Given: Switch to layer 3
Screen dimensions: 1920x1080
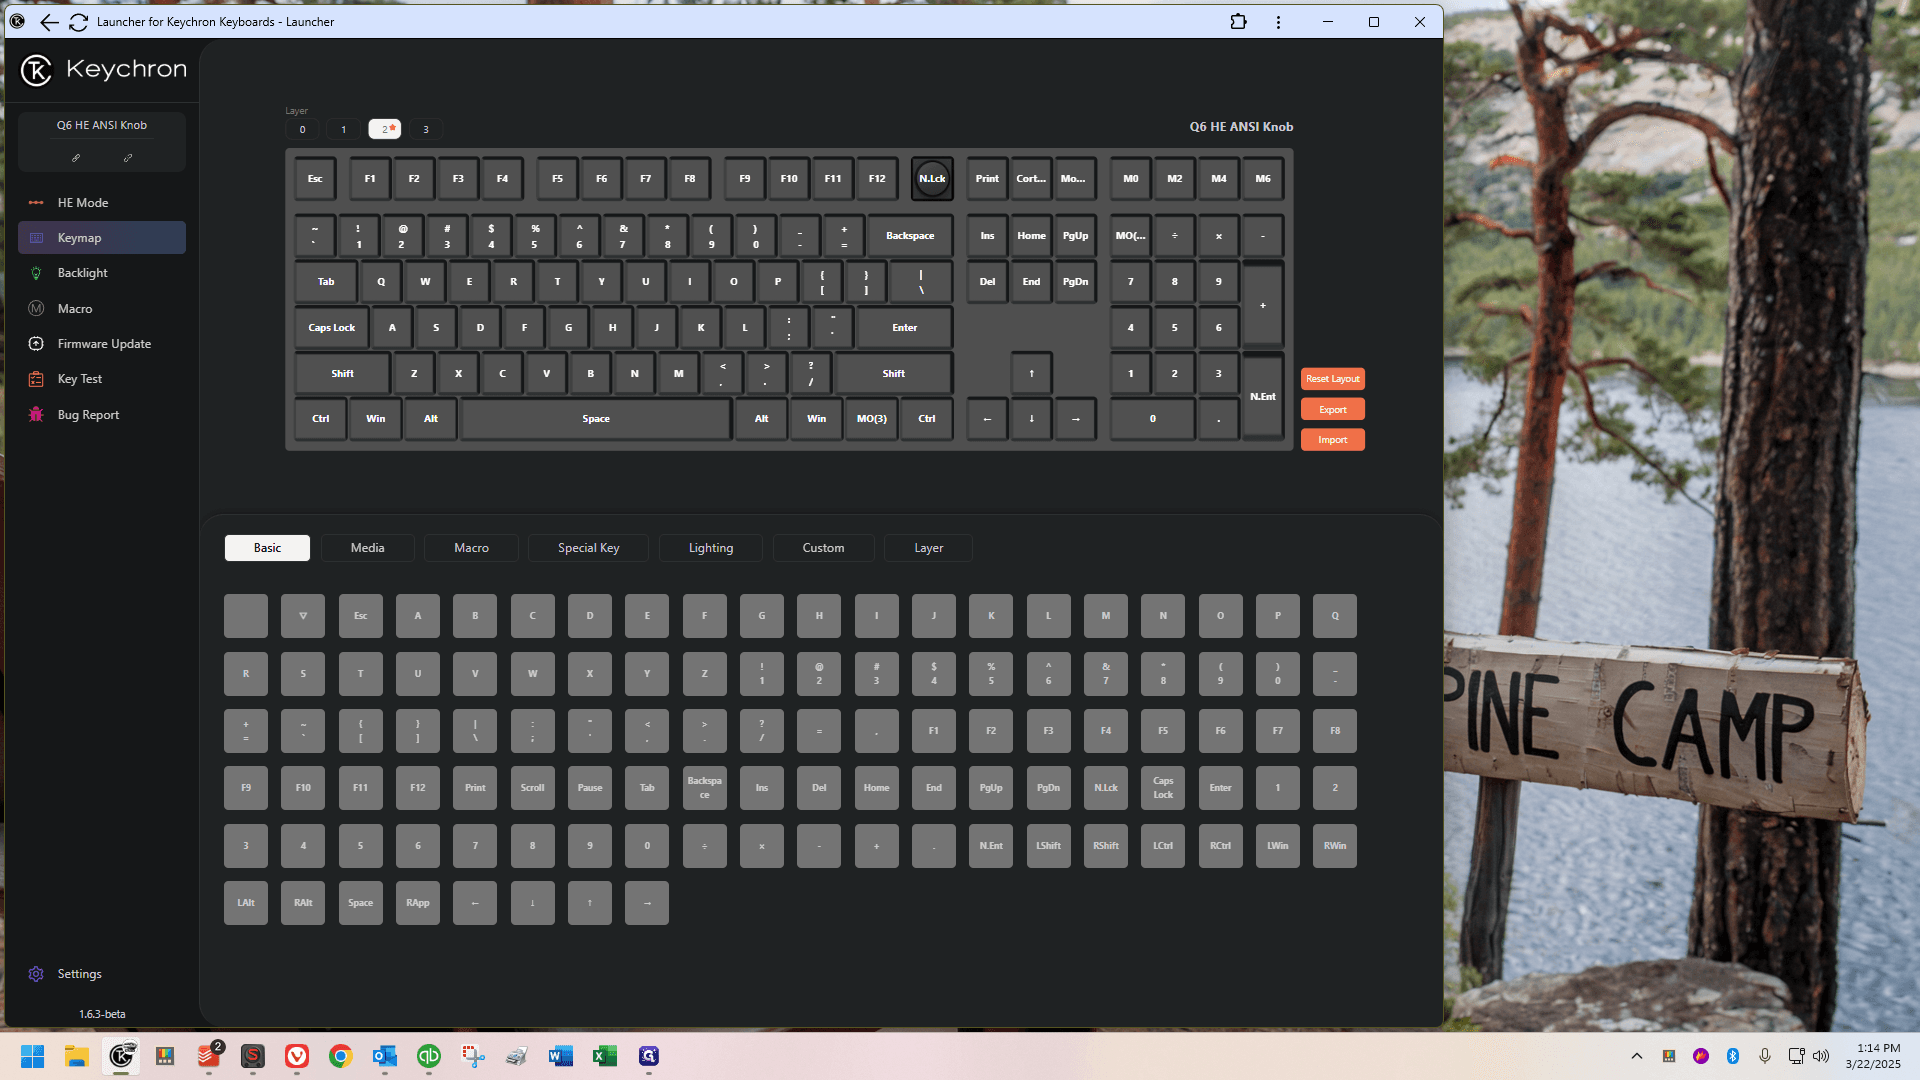Looking at the screenshot, I should coord(426,129).
